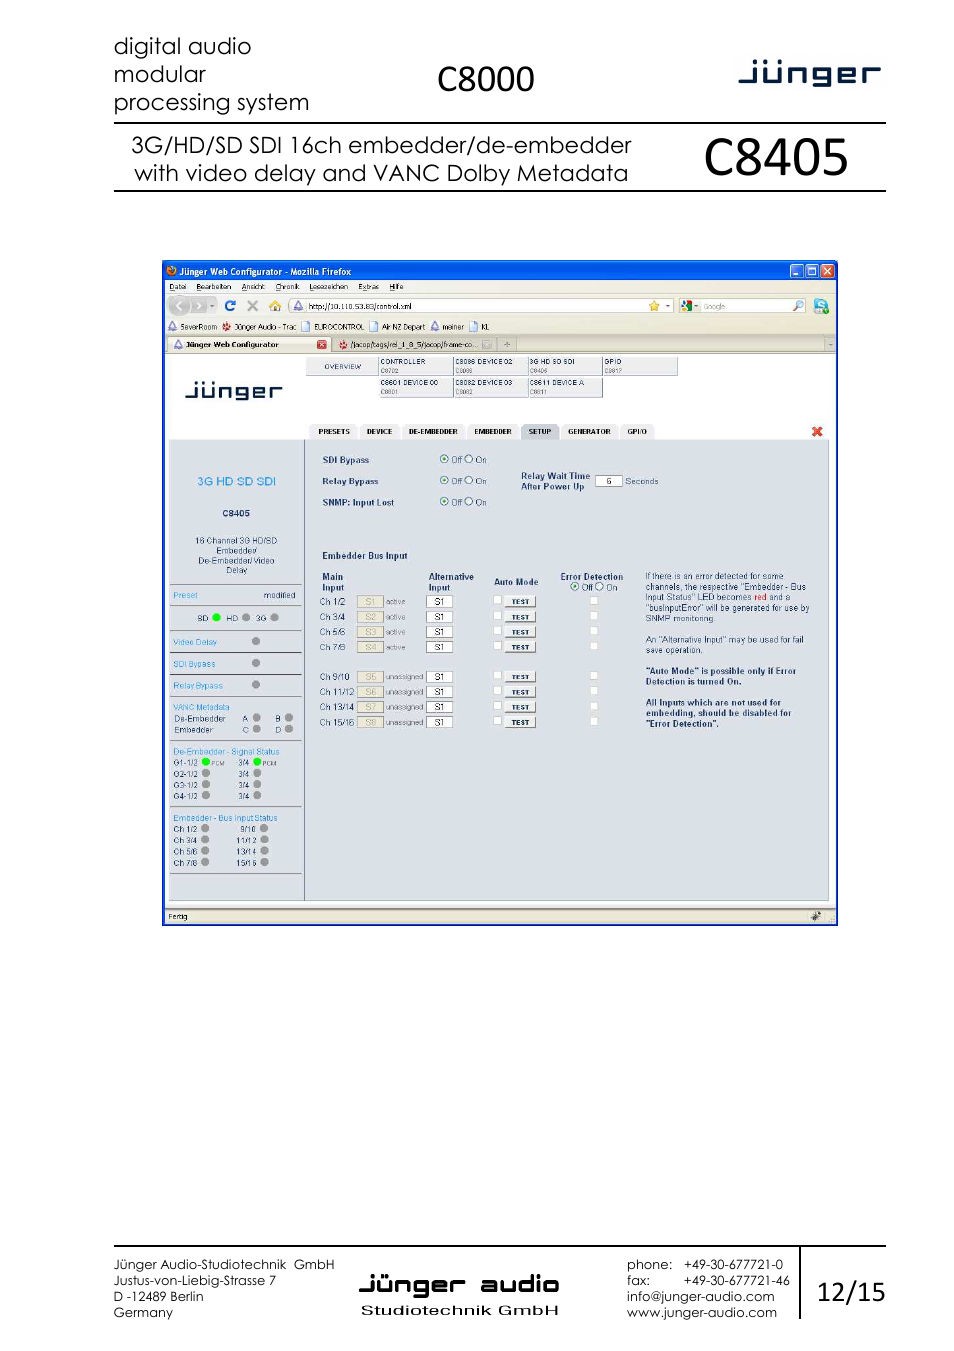This screenshot has height=1351, width=954.
Task: Enable Auto Mode checkbox for Ch 1/2
Action: [x=497, y=600]
